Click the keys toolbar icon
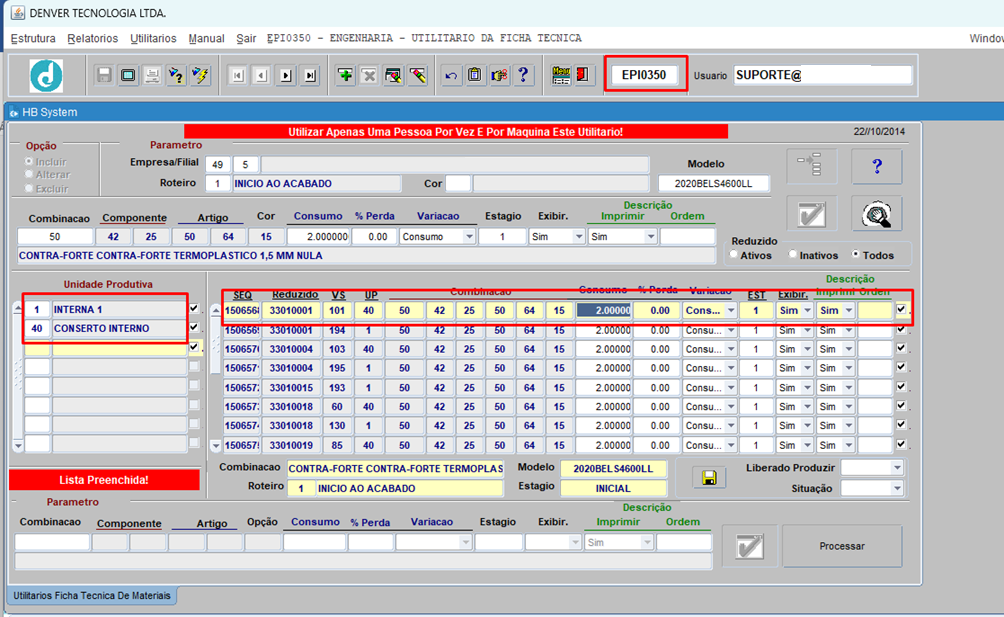1004x617 pixels. click(499, 76)
